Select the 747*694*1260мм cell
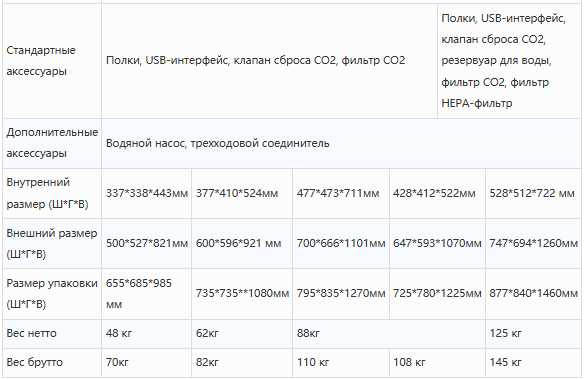 point(534,244)
